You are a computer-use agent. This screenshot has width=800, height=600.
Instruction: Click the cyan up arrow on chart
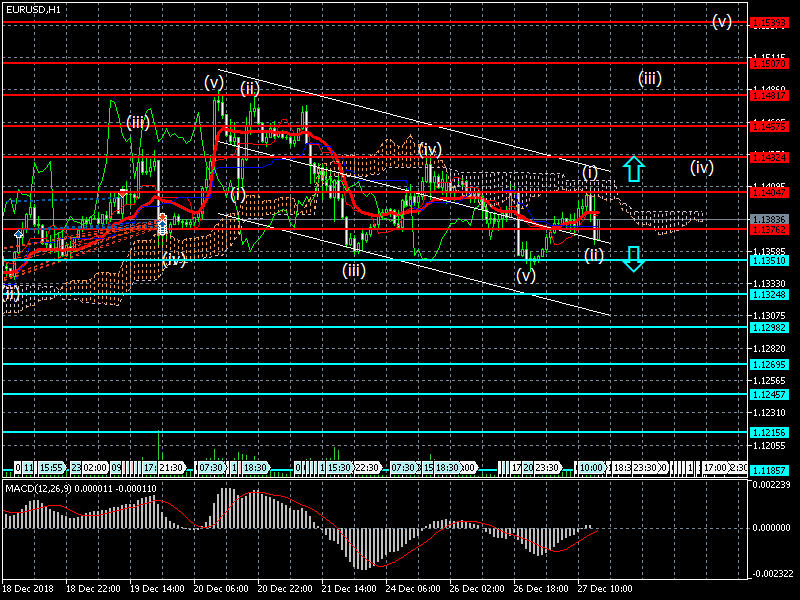(633, 168)
